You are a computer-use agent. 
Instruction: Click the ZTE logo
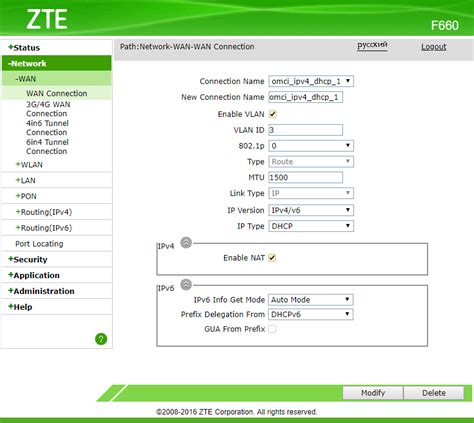point(47,19)
